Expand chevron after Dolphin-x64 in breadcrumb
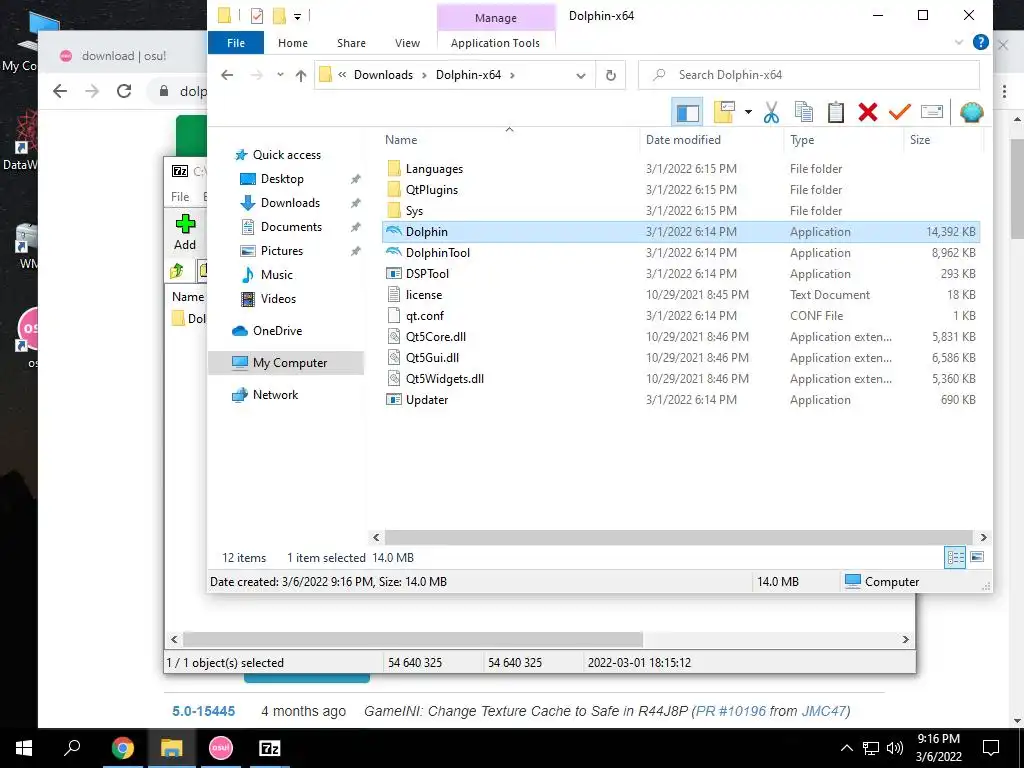The width and height of the screenshot is (1024, 768). [513, 75]
